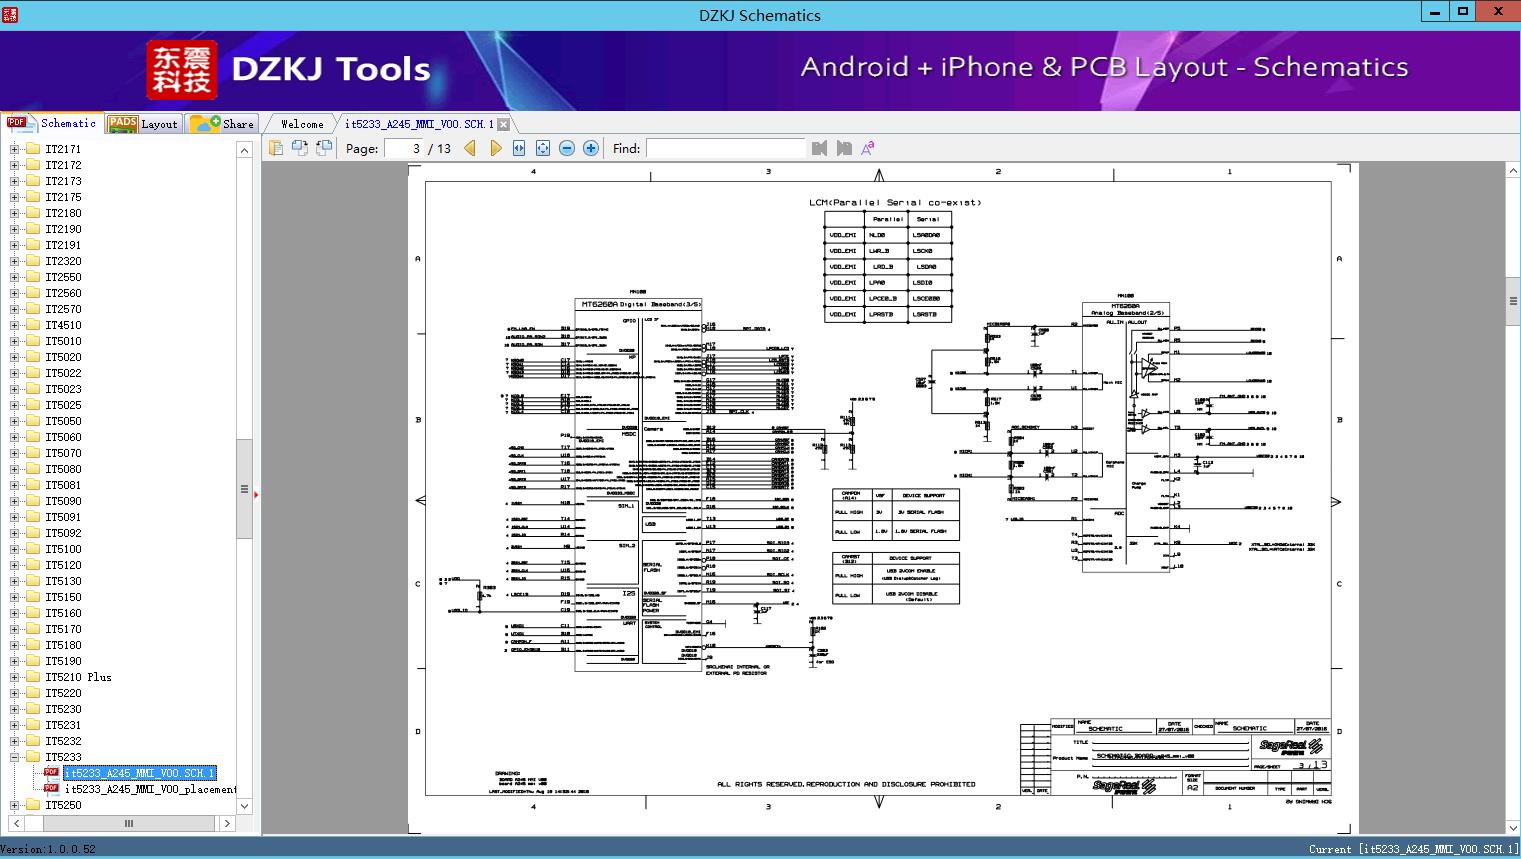This screenshot has width=1521, height=859.
Task: Click the document vertical scrollbar thumb
Action: click(x=1513, y=301)
